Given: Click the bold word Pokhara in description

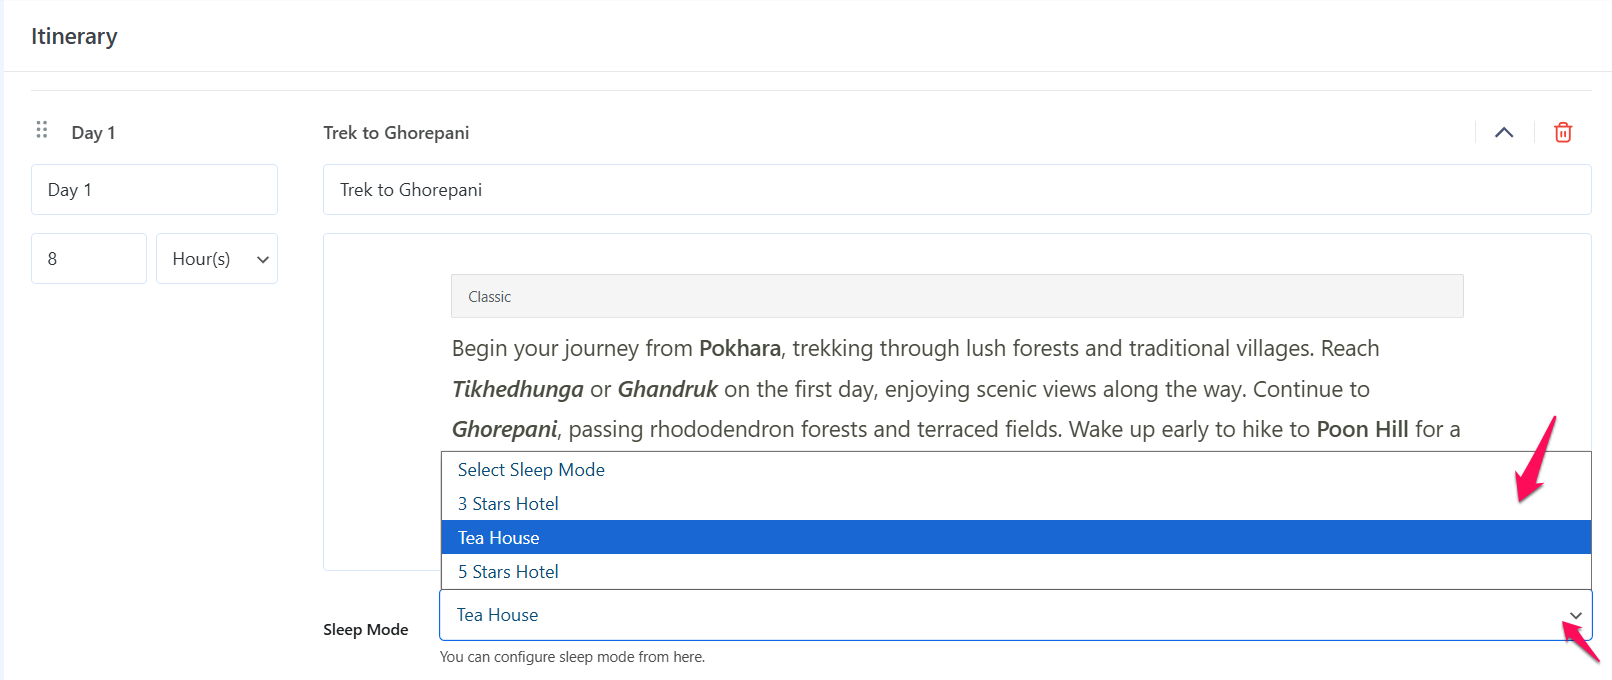Looking at the screenshot, I should pyautogui.click(x=739, y=349).
